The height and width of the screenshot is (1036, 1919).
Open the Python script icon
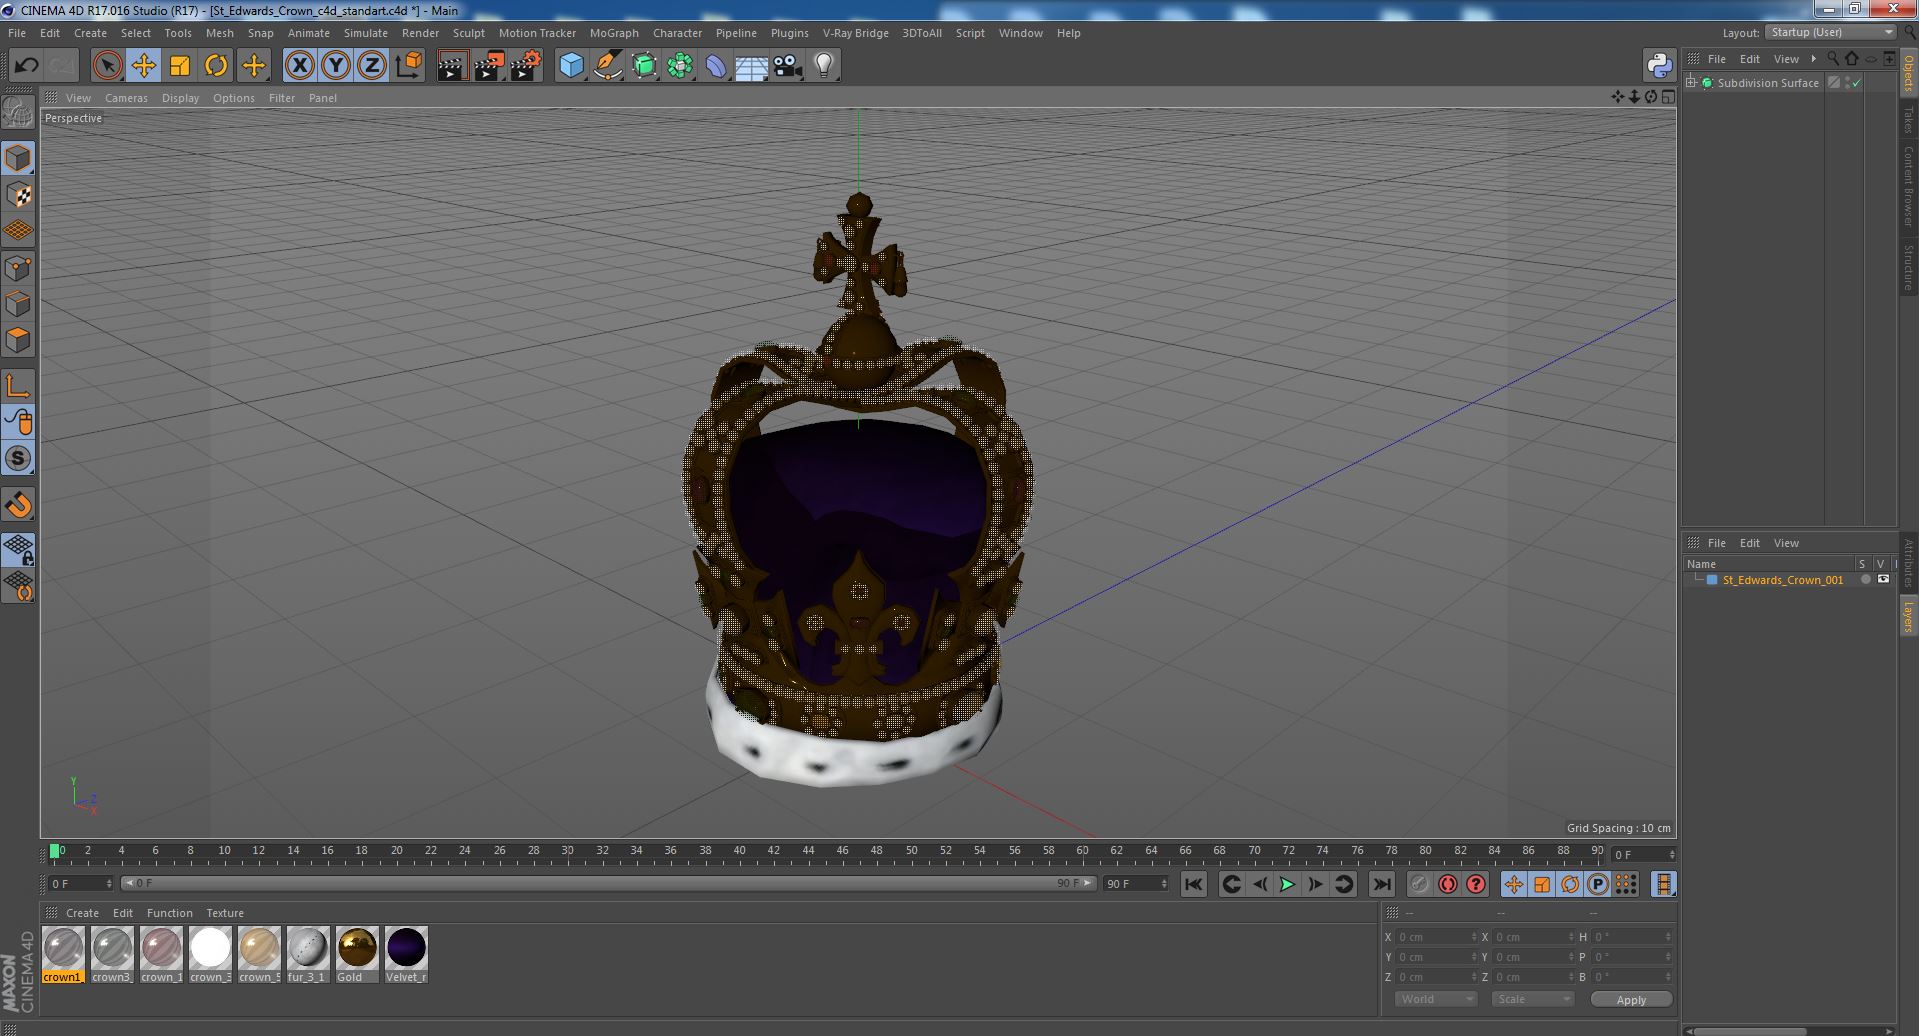click(x=1659, y=66)
